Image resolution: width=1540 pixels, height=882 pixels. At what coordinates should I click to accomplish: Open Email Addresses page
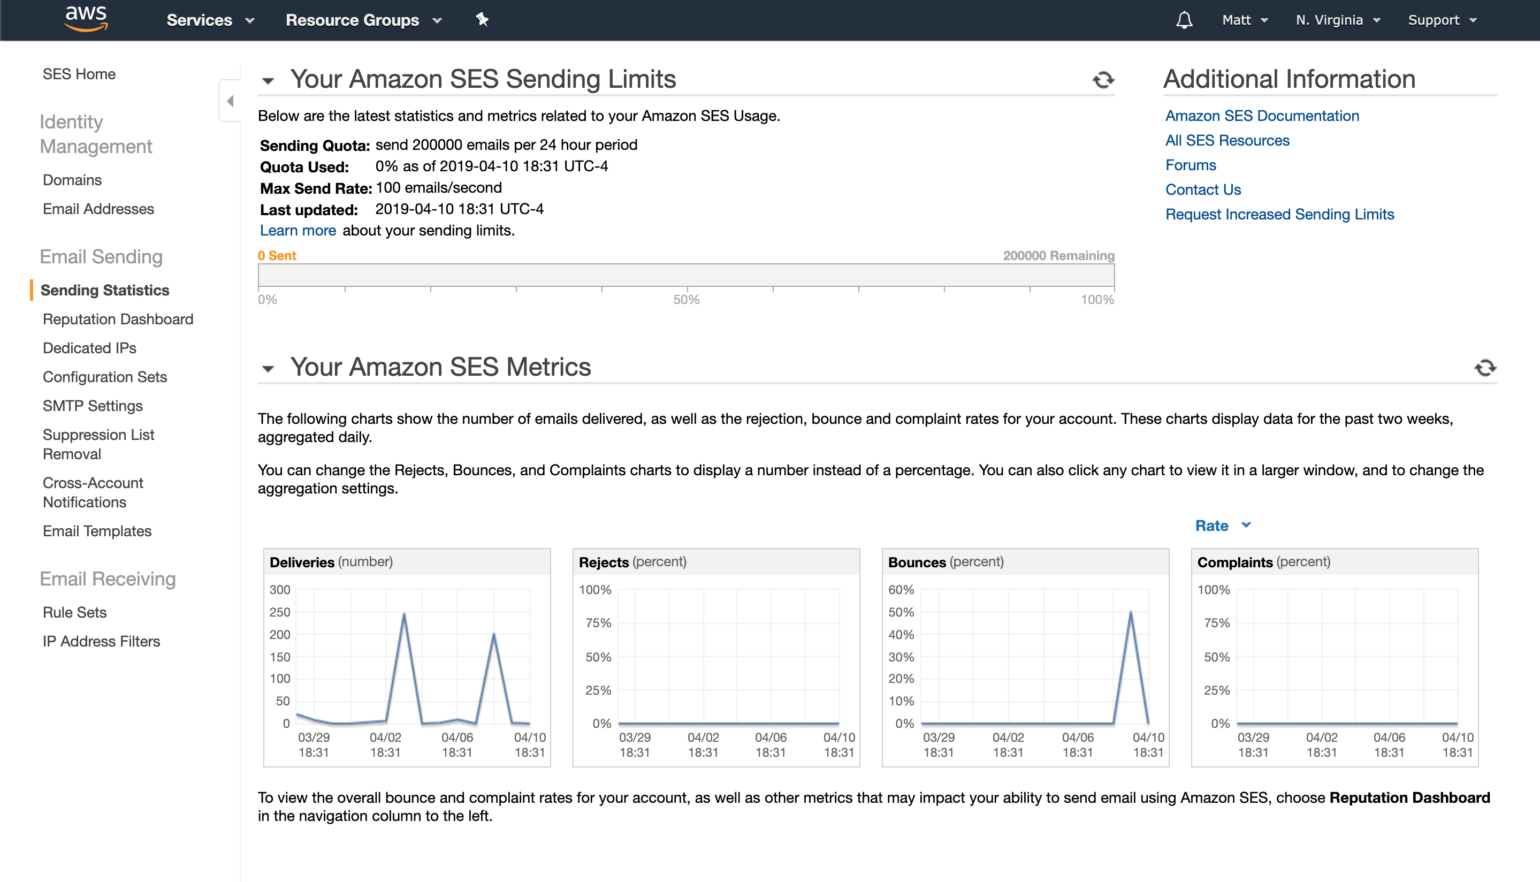pos(98,209)
